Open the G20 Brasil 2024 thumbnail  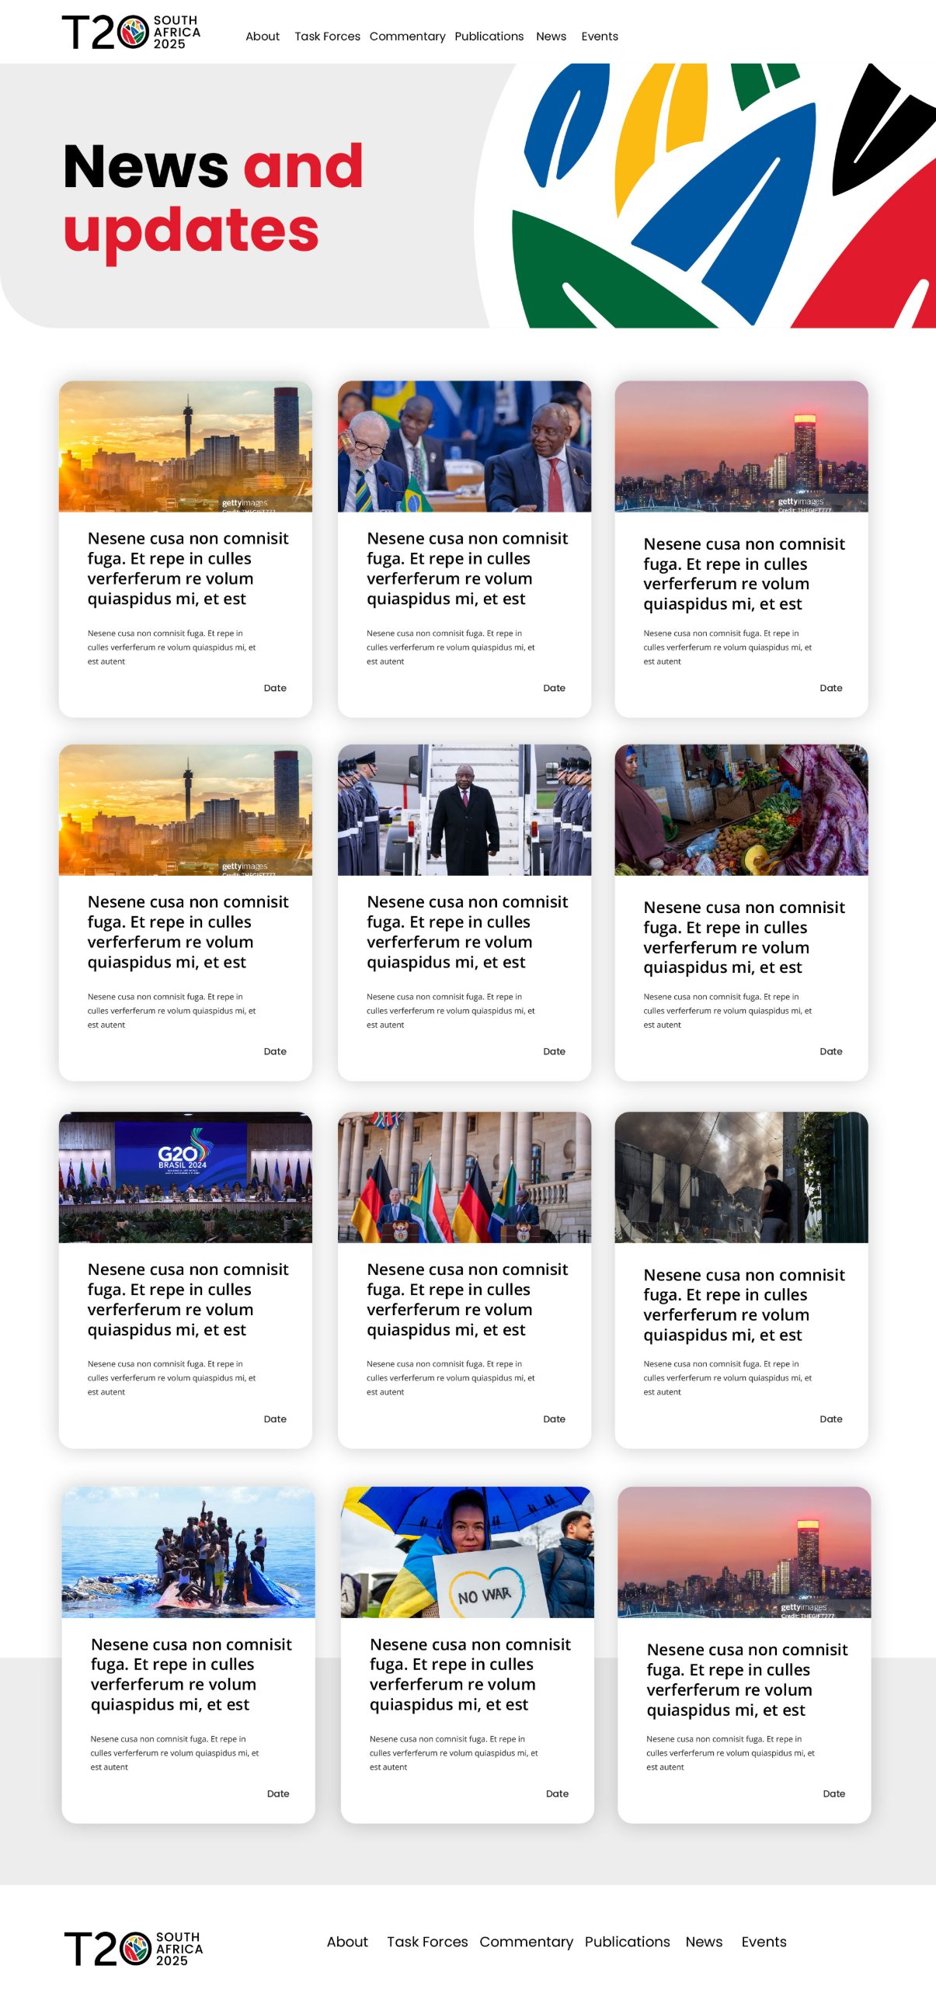185,1177
